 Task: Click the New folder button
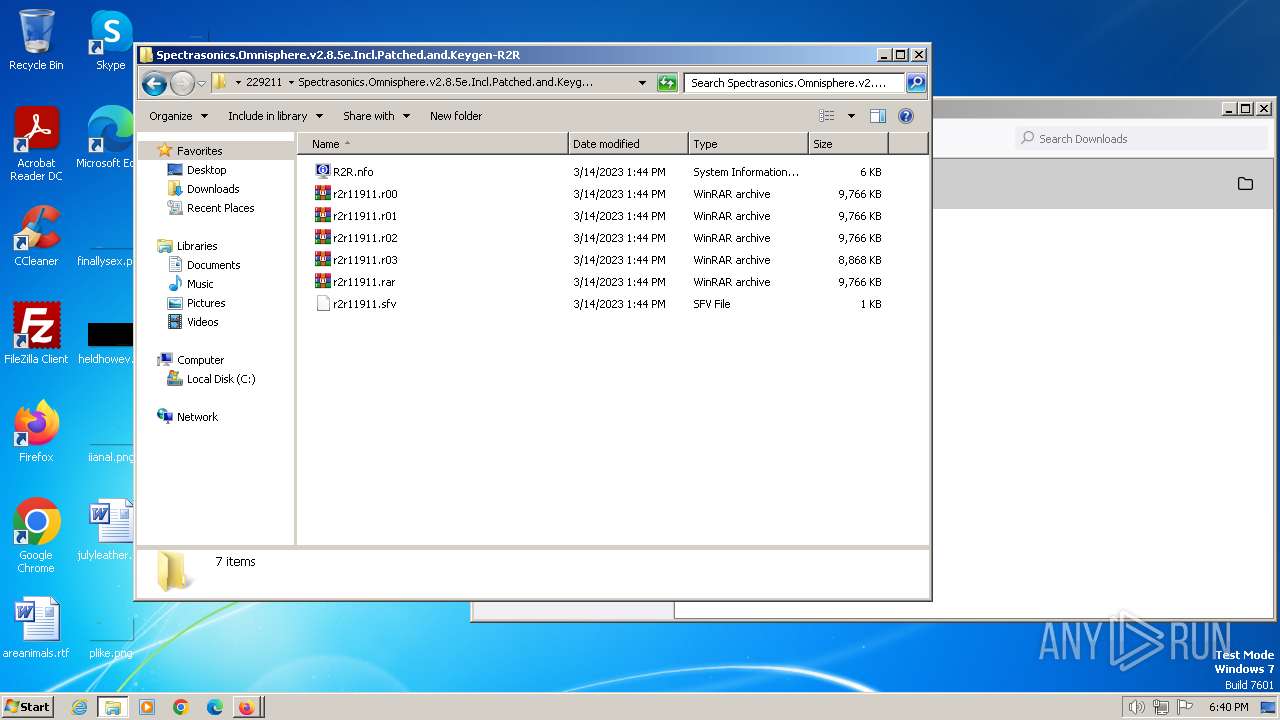tap(456, 116)
